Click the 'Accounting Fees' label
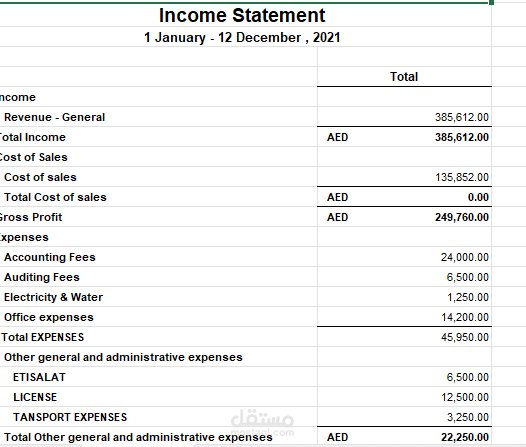This screenshot has width=526, height=447. pos(50,257)
